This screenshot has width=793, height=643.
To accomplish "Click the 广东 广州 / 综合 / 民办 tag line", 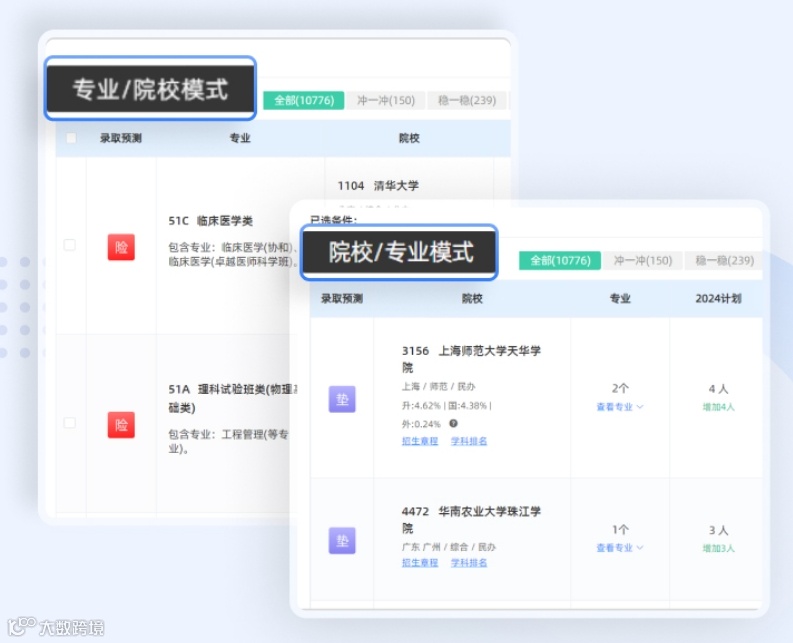I will (449, 547).
